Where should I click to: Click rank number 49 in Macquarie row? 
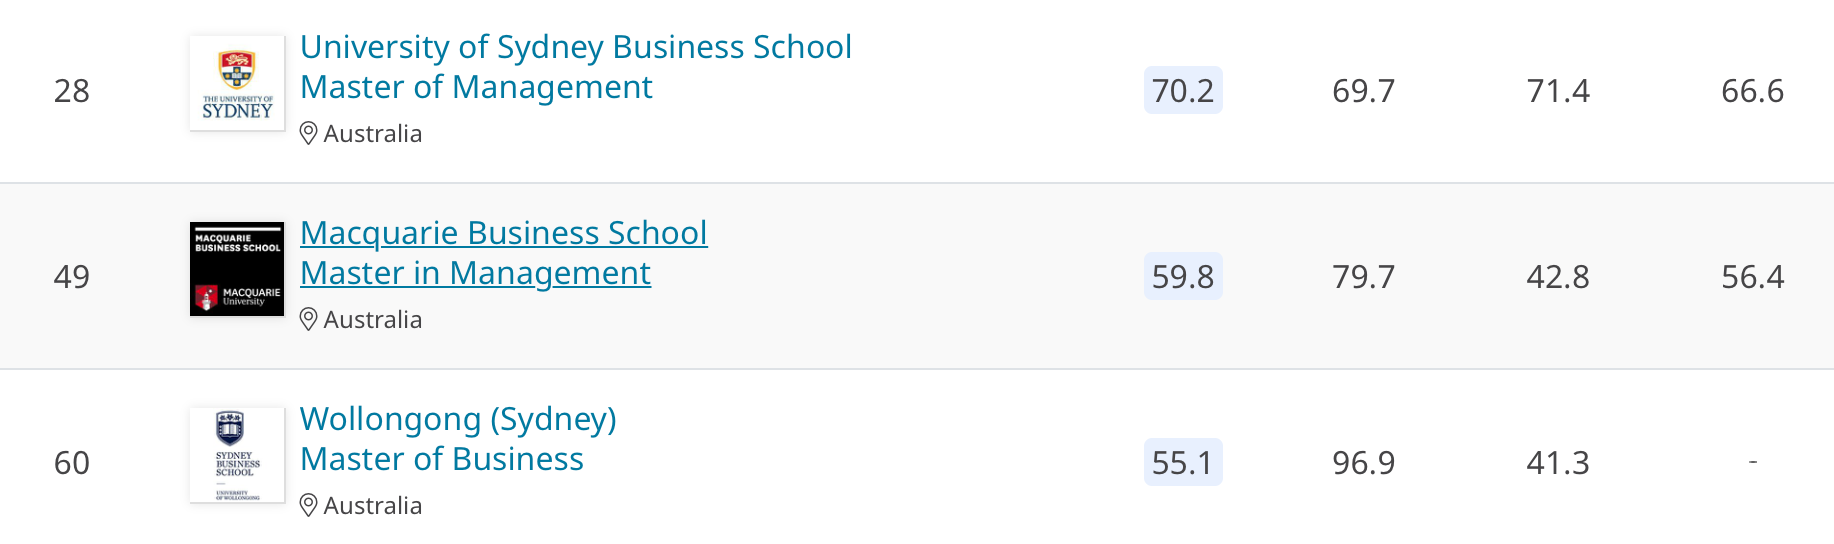click(72, 277)
